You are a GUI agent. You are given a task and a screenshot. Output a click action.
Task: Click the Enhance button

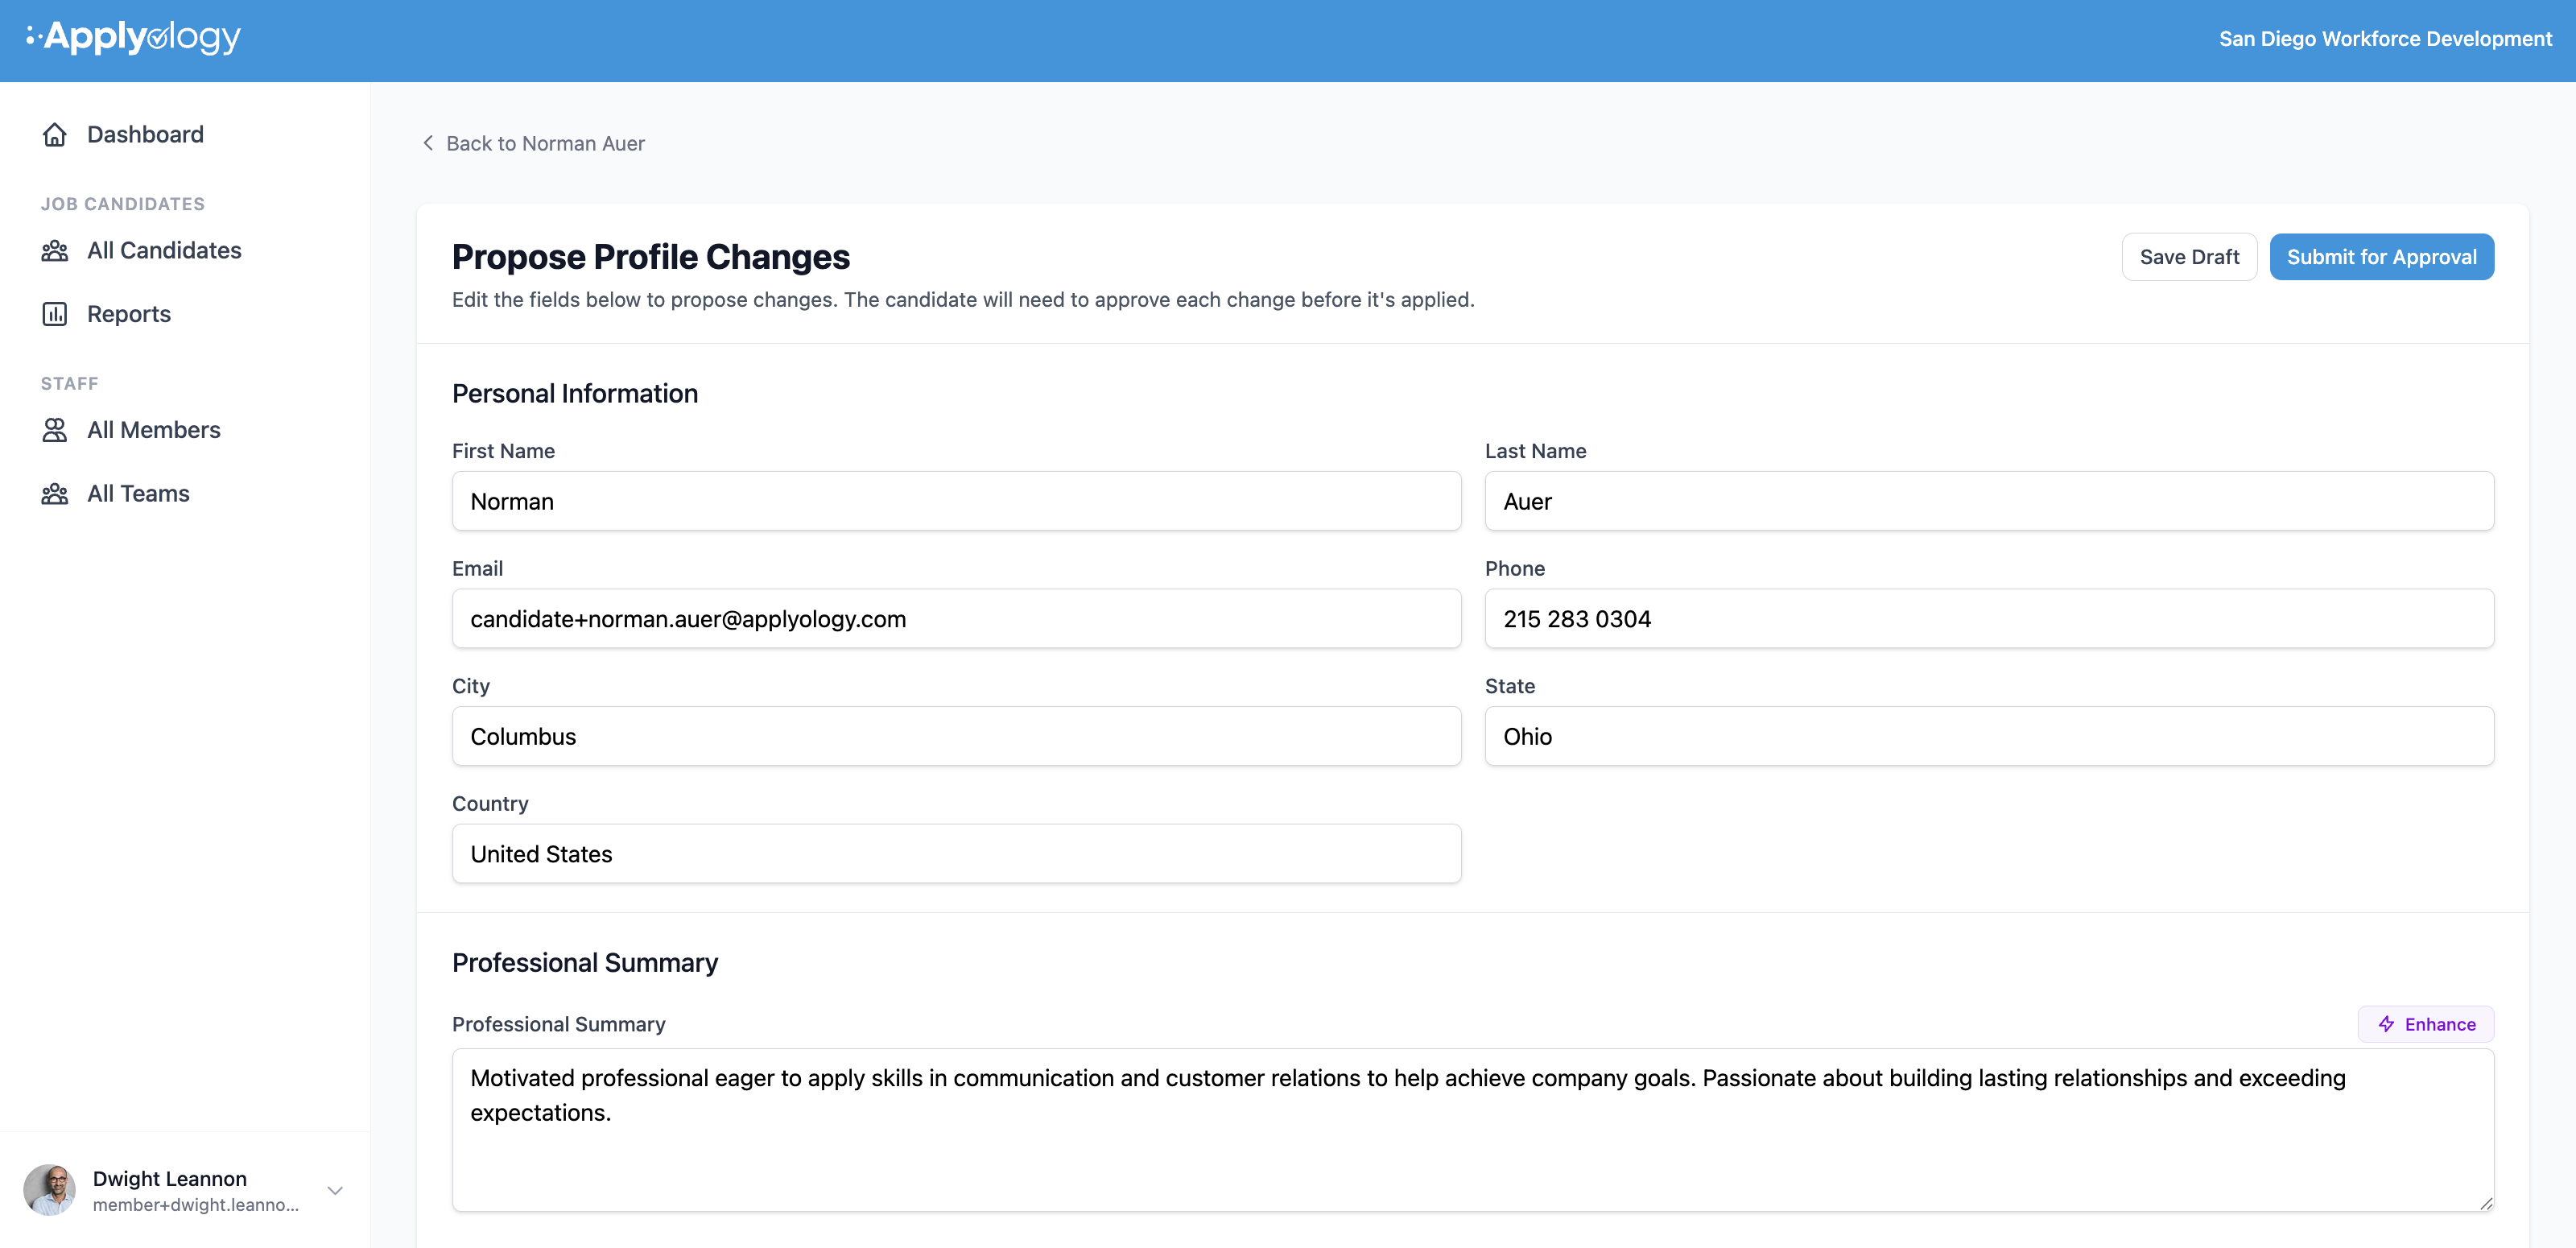click(x=2425, y=1024)
